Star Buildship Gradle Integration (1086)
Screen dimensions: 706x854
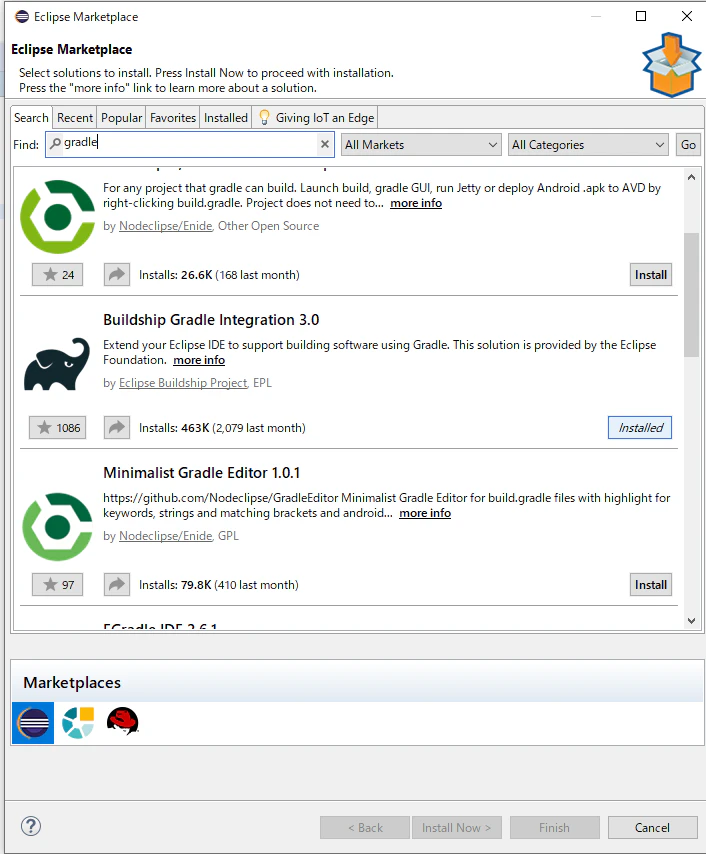pos(57,428)
